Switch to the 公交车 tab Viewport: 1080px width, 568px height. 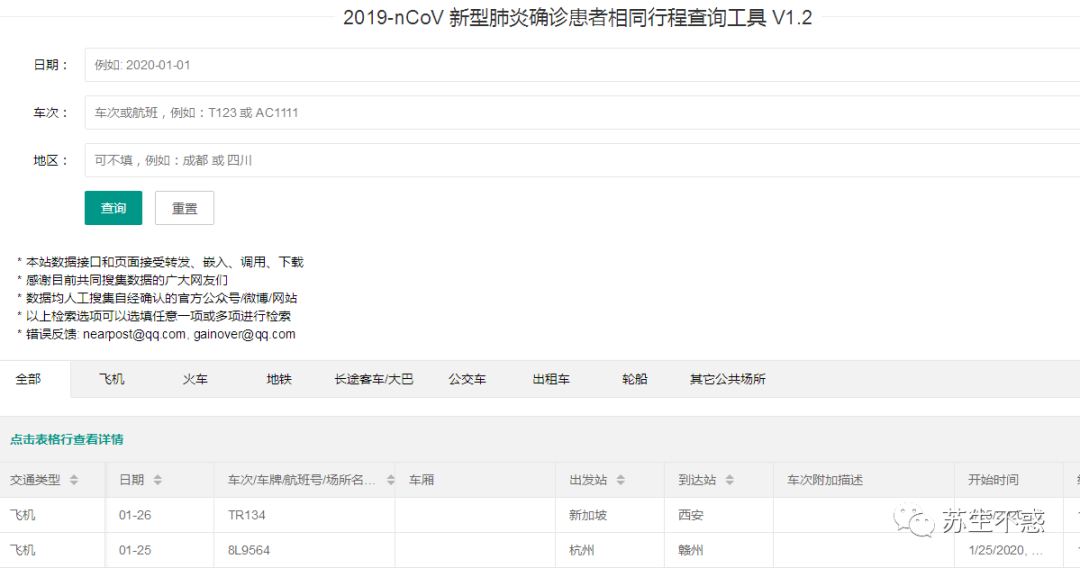467,379
